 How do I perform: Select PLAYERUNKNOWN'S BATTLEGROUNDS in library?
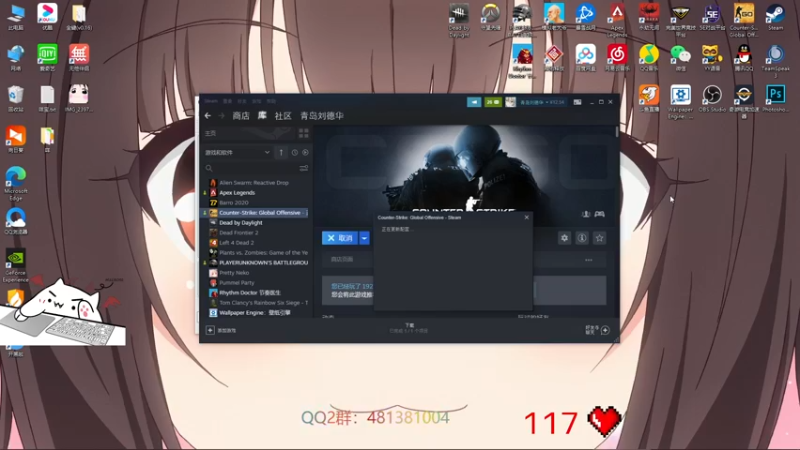pyautogui.click(x=258, y=263)
